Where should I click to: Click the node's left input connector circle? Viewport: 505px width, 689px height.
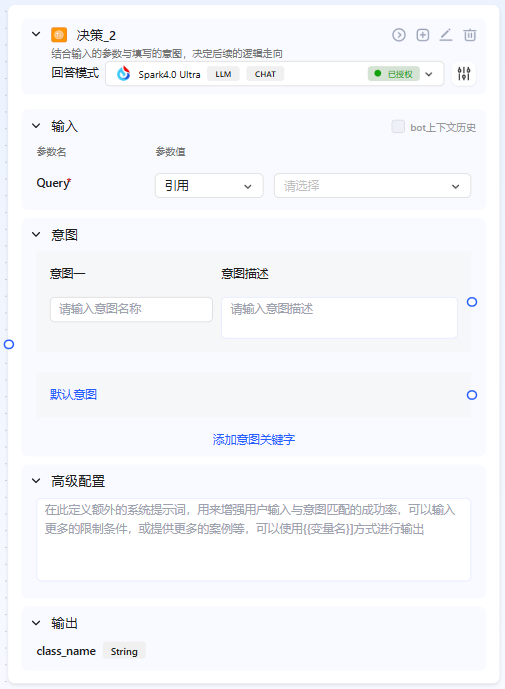9,344
